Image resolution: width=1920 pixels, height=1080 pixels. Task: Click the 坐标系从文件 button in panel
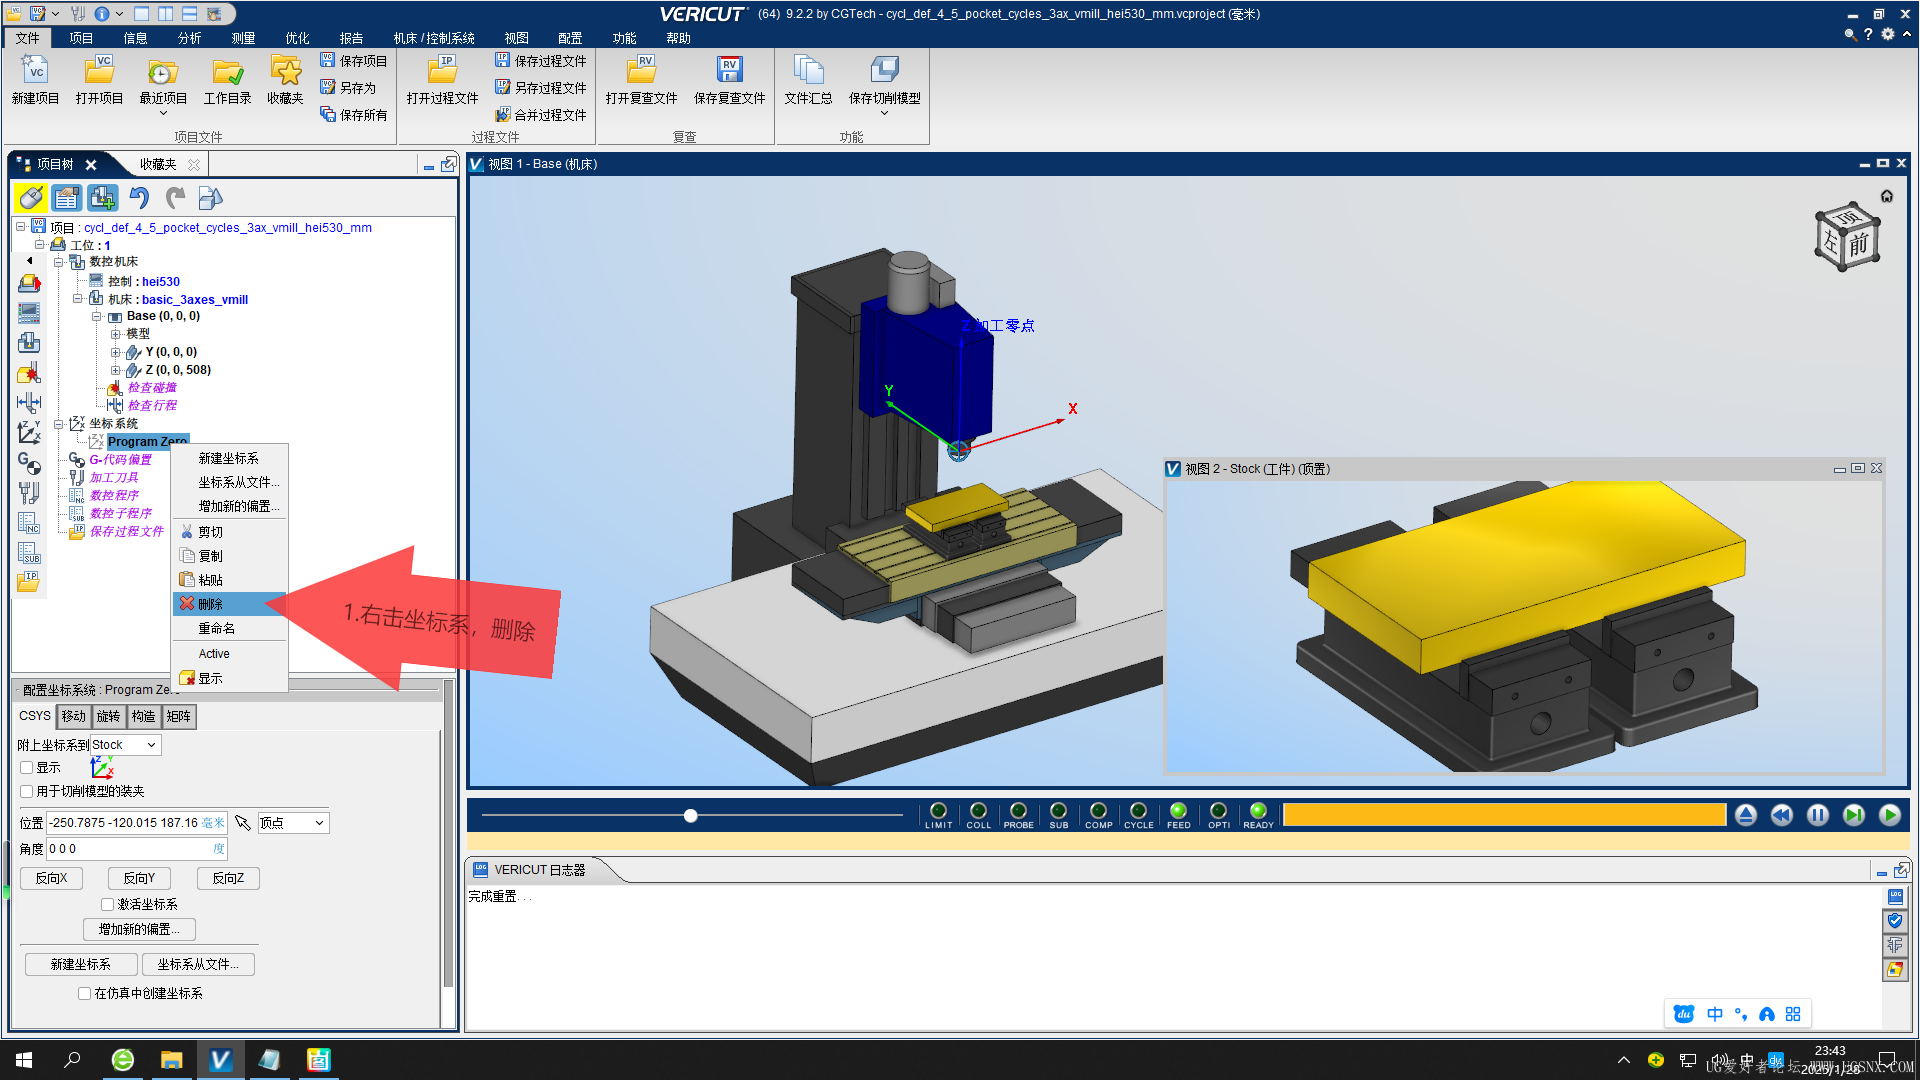click(x=198, y=964)
